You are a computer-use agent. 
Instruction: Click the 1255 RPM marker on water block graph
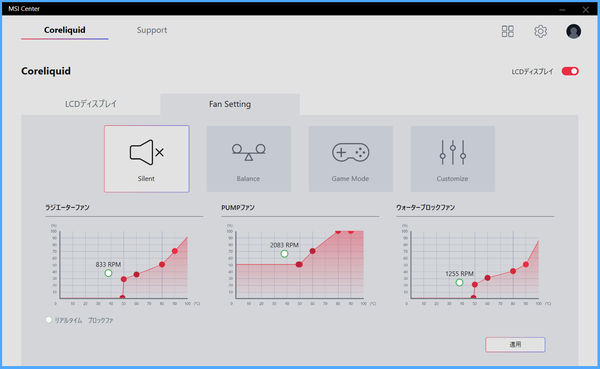pyautogui.click(x=459, y=282)
